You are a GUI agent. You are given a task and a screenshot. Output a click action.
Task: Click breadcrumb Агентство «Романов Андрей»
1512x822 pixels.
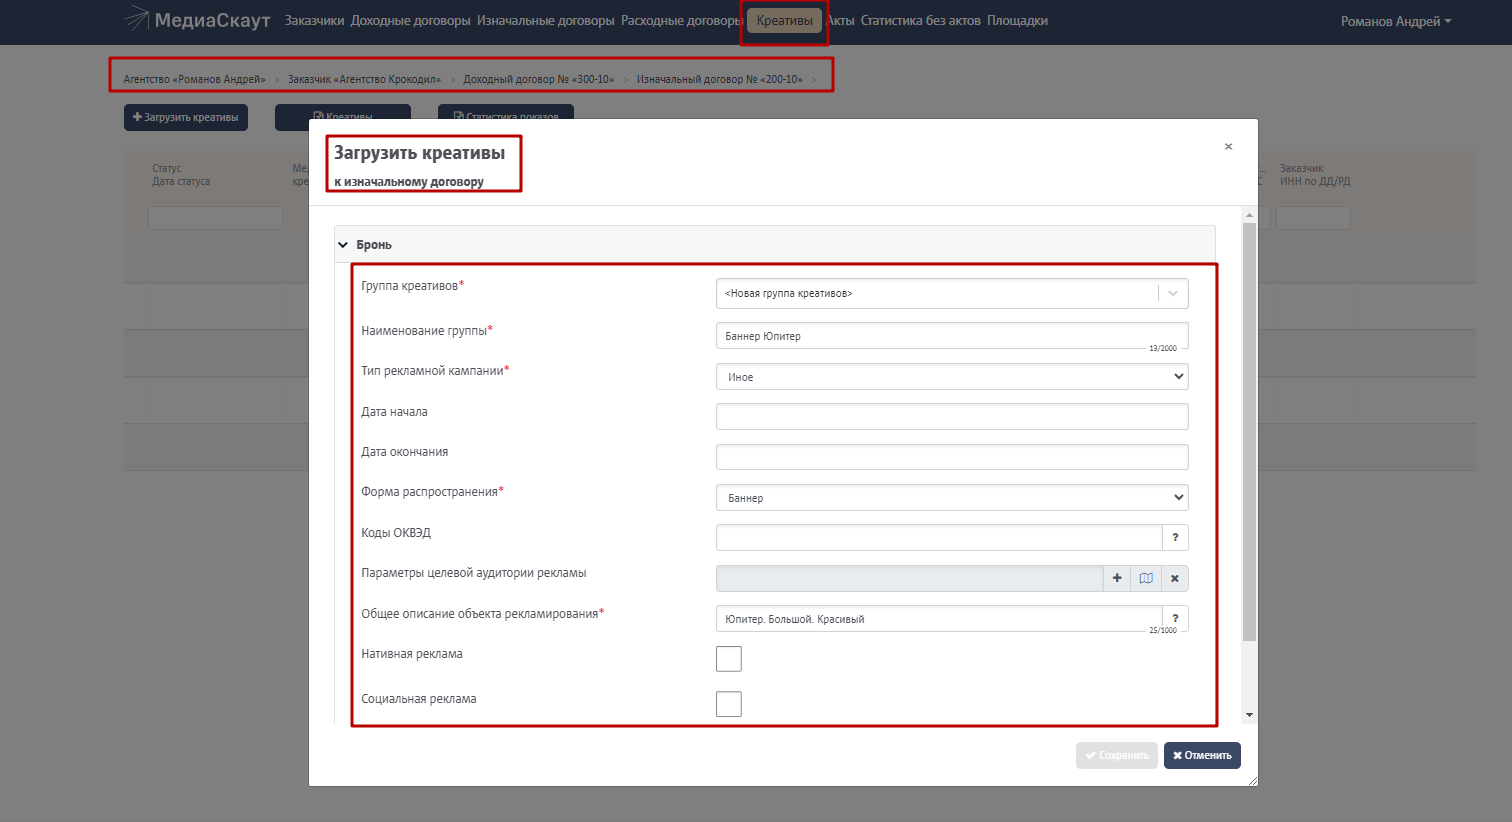194,79
